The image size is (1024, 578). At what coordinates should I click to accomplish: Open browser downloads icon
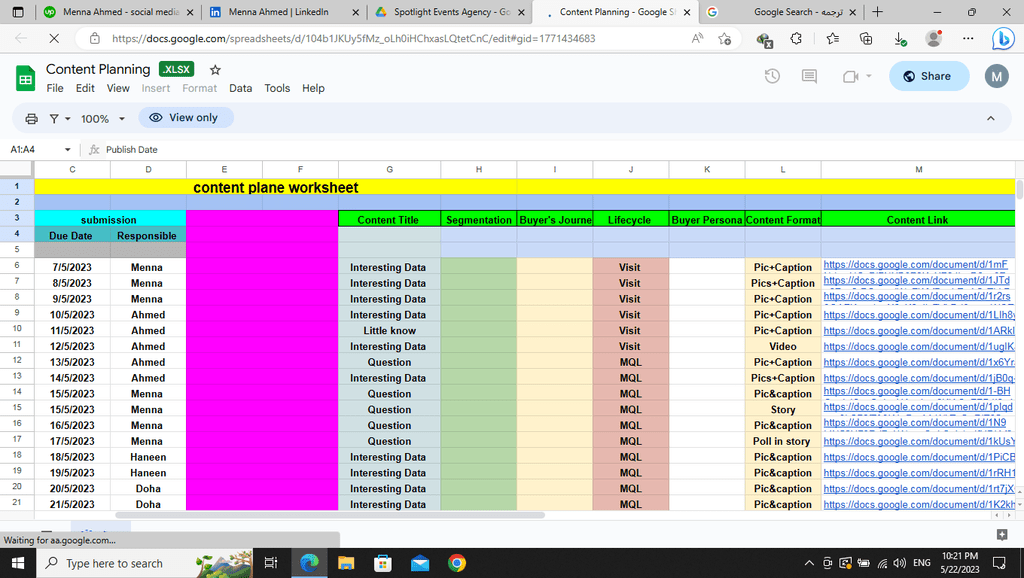[900, 39]
